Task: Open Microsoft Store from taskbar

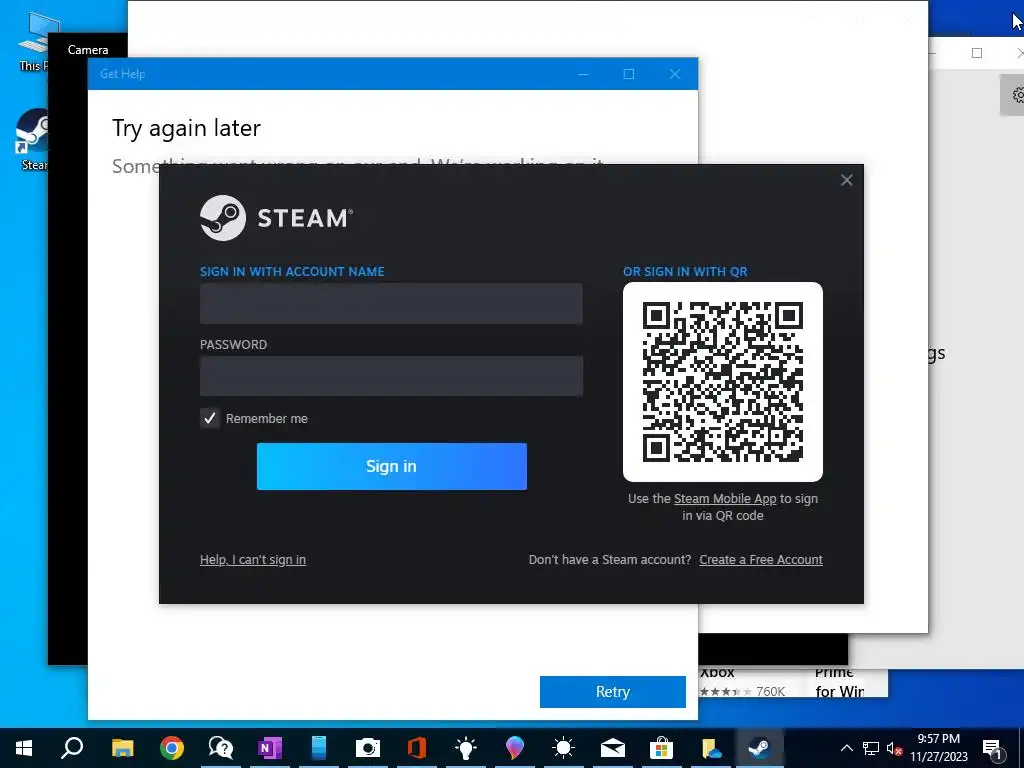Action: (x=662, y=748)
